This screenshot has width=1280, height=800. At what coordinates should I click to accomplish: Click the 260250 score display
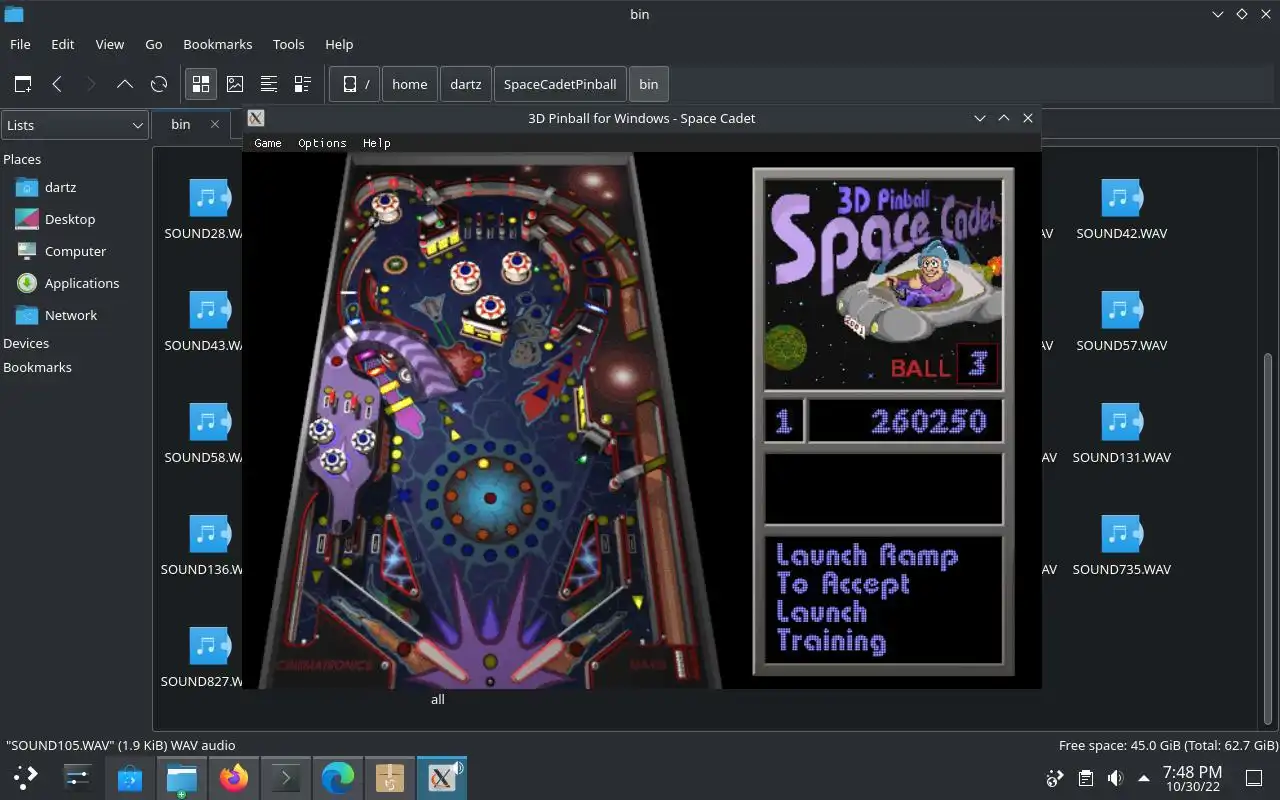905,421
